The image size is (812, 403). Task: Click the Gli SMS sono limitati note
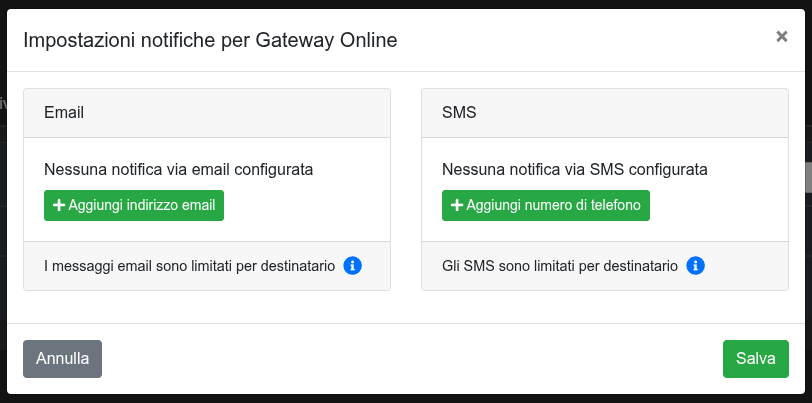pos(560,266)
